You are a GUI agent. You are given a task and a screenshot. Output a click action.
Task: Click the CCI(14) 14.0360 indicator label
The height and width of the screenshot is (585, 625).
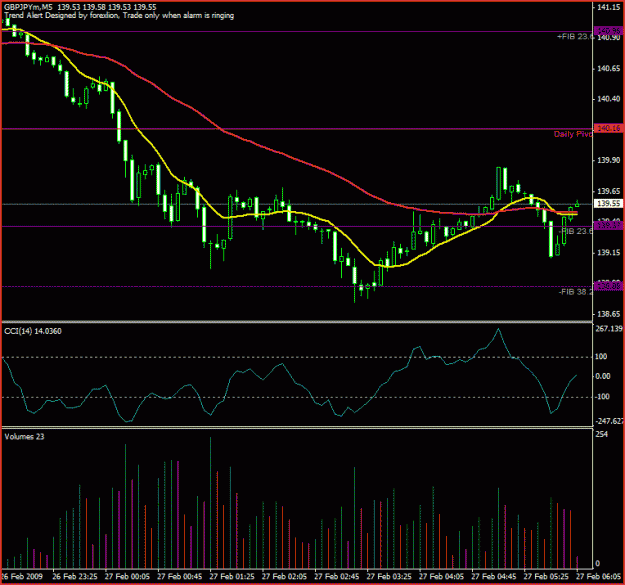(33, 331)
